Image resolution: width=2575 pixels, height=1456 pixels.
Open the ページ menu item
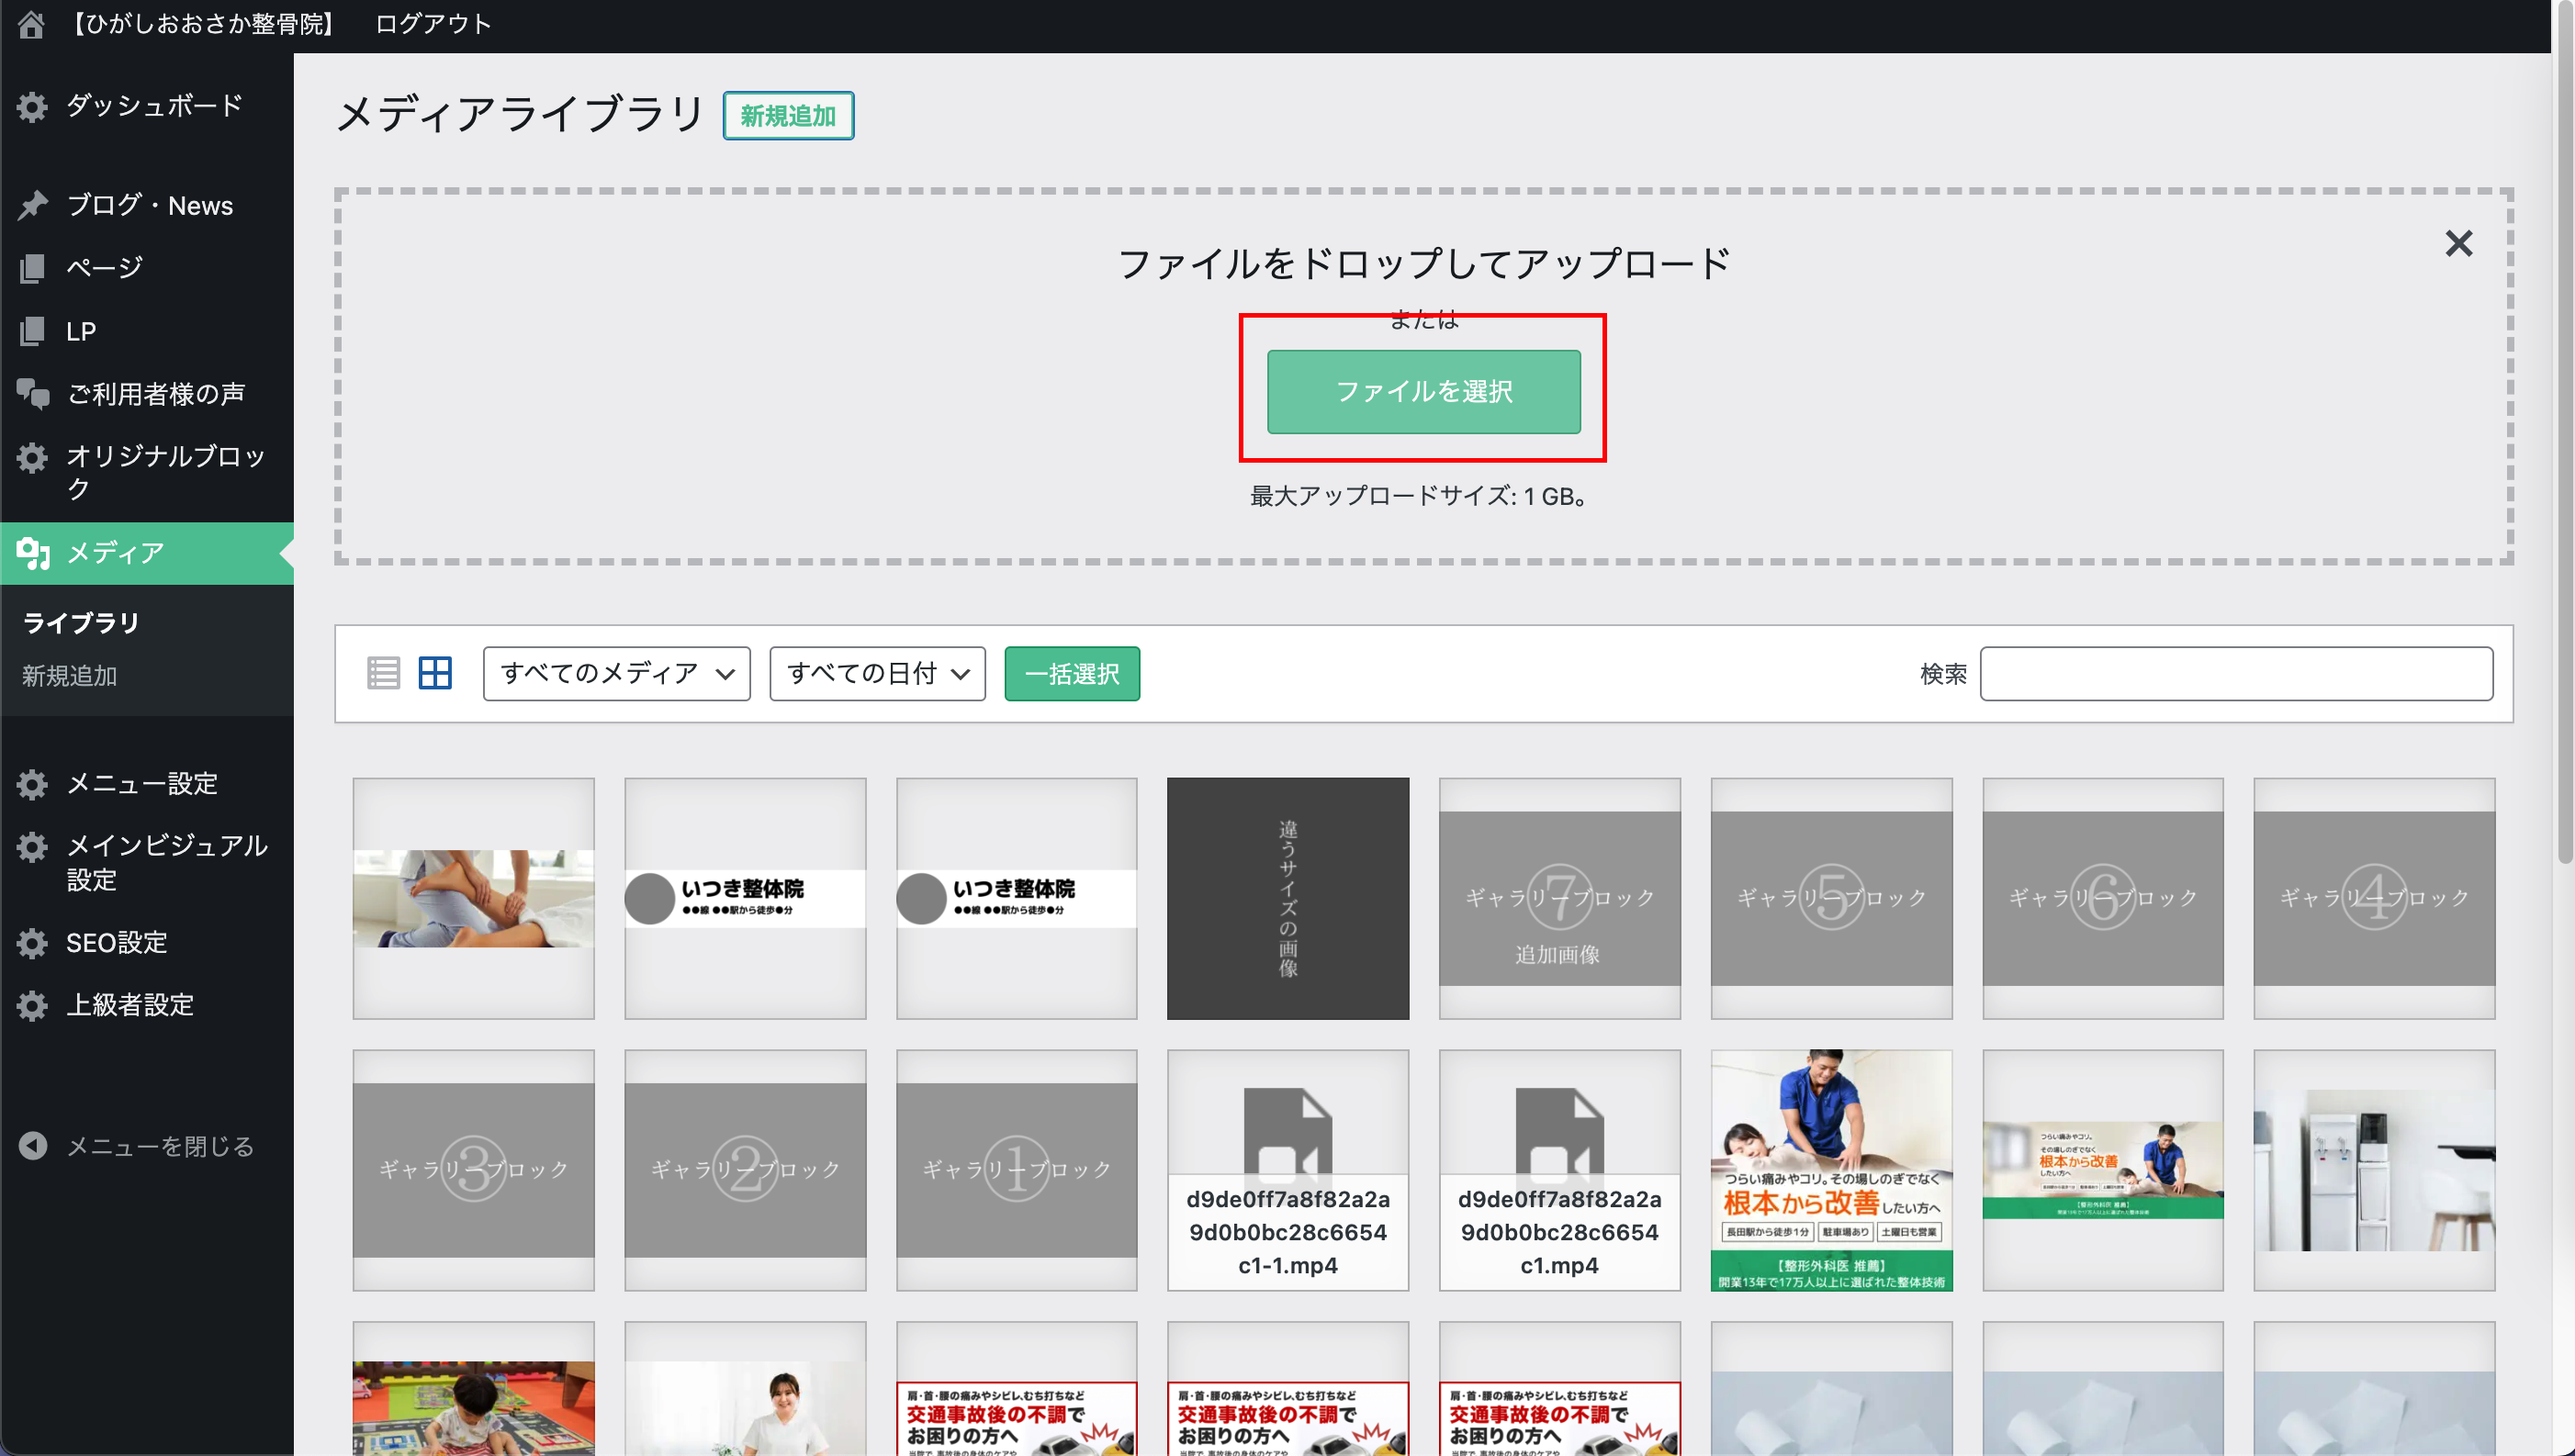point(104,267)
